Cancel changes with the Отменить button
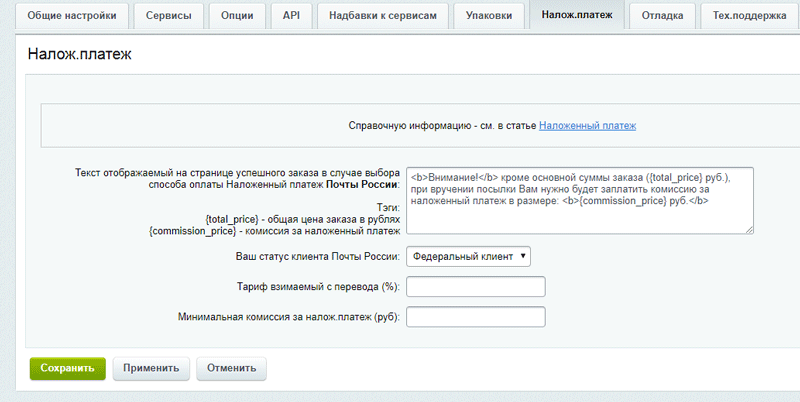 [x=231, y=367]
